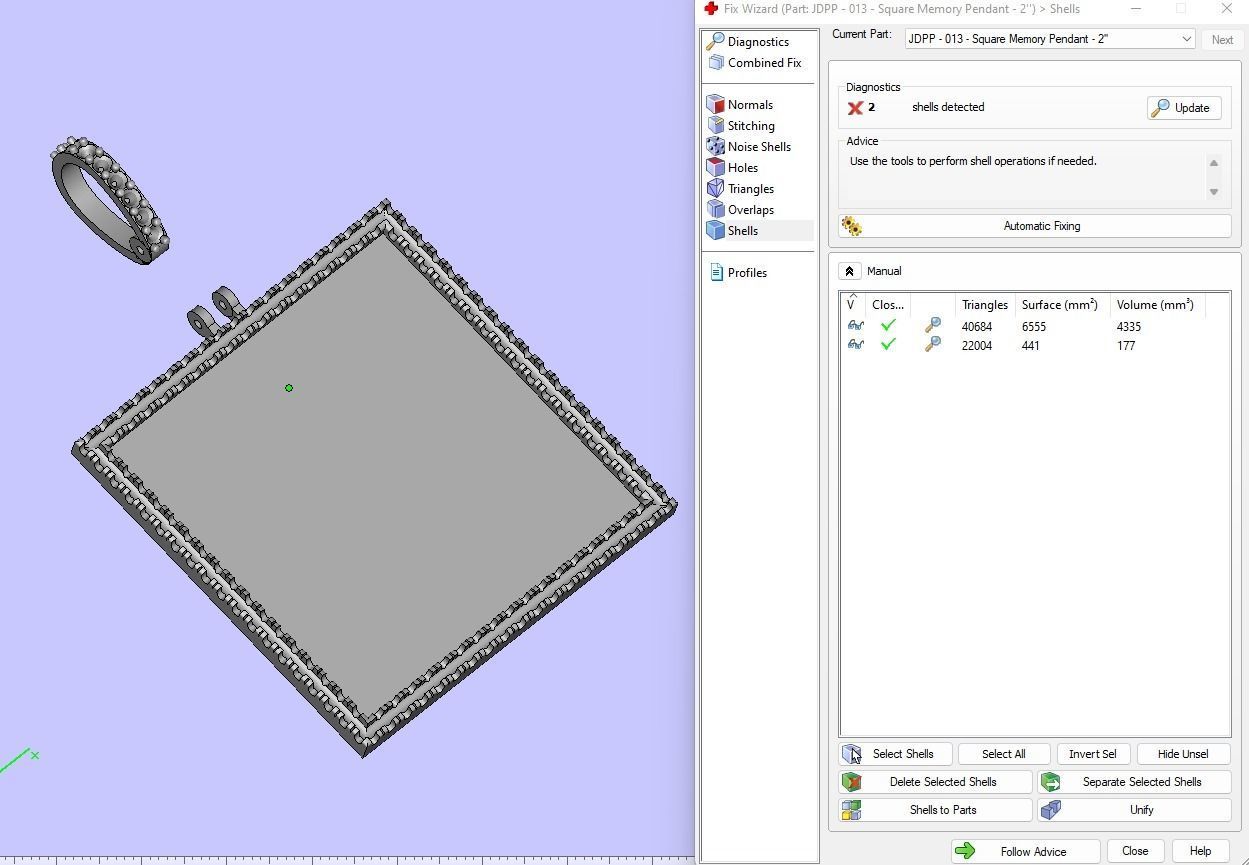1249x865 pixels.
Task: Select the 4335 volume cell
Action: (1128, 327)
